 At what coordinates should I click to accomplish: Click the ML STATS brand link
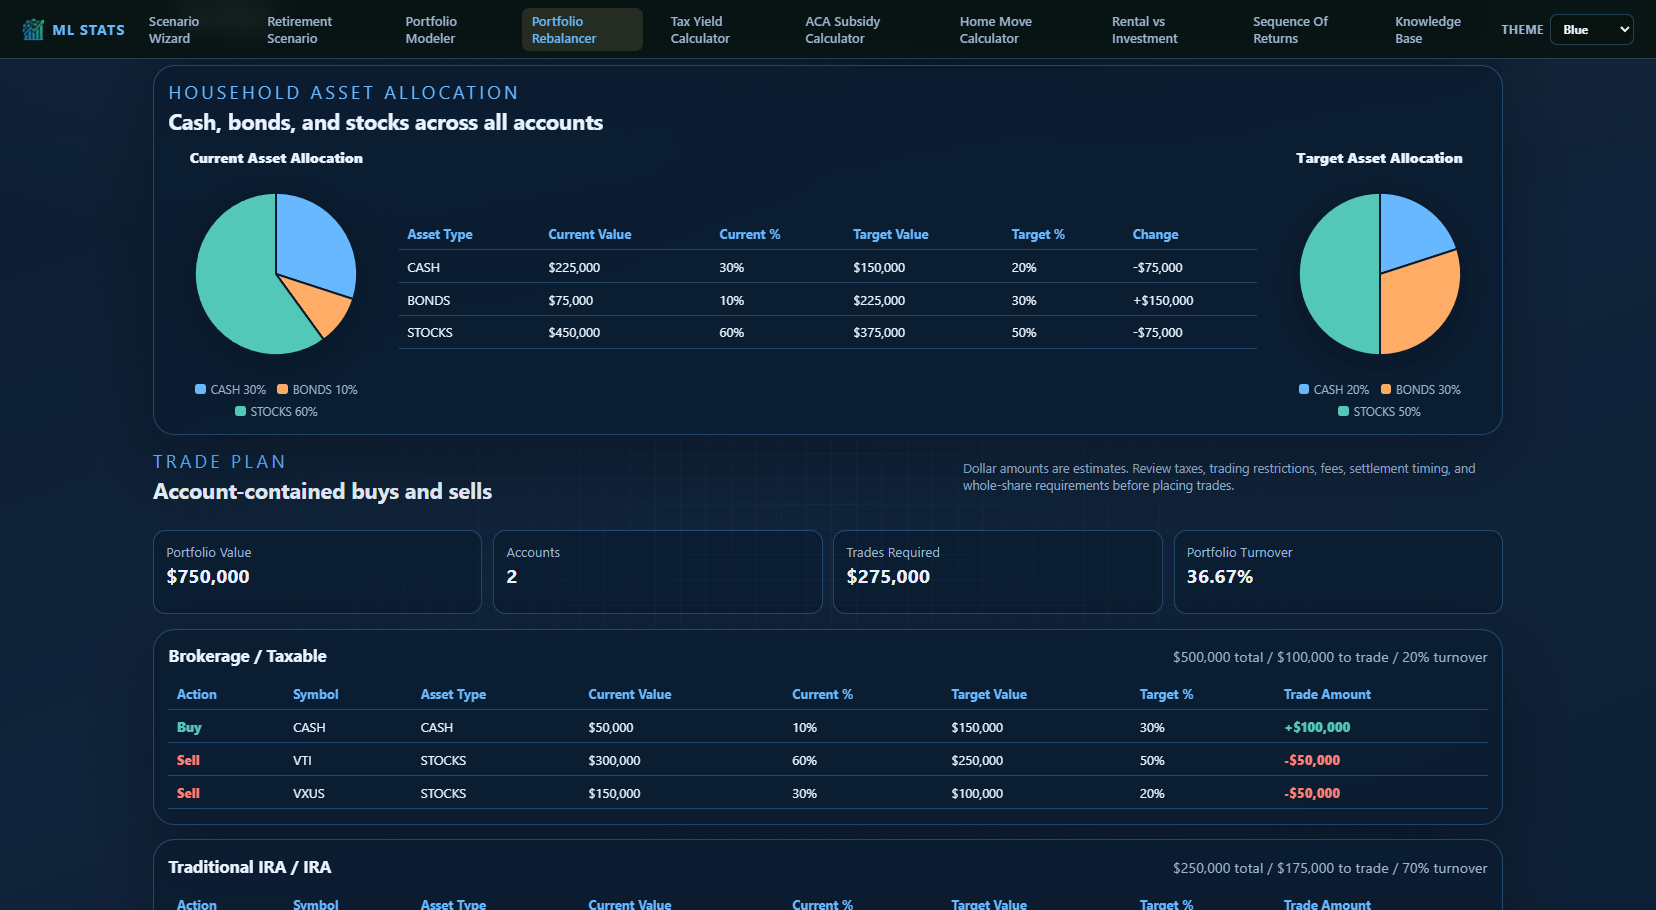click(x=74, y=30)
